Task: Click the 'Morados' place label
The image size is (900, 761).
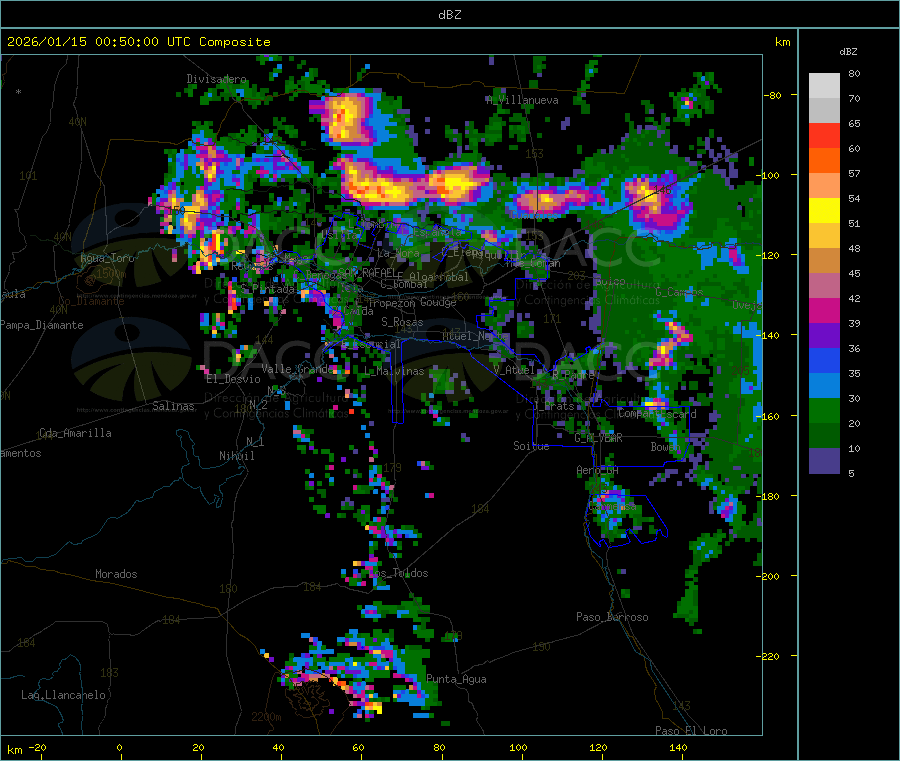Action: pyautogui.click(x=116, y=574)
